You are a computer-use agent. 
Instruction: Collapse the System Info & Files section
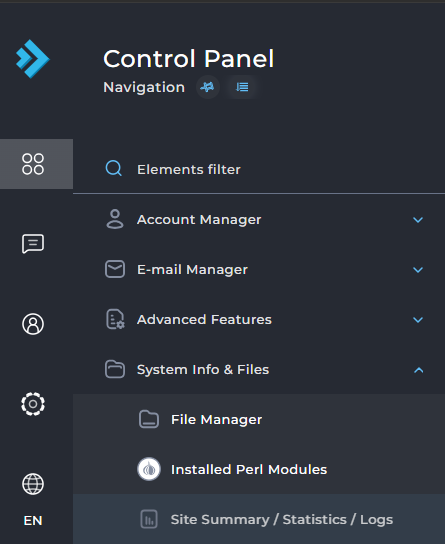pyautogui.click(x=419, y=370)
